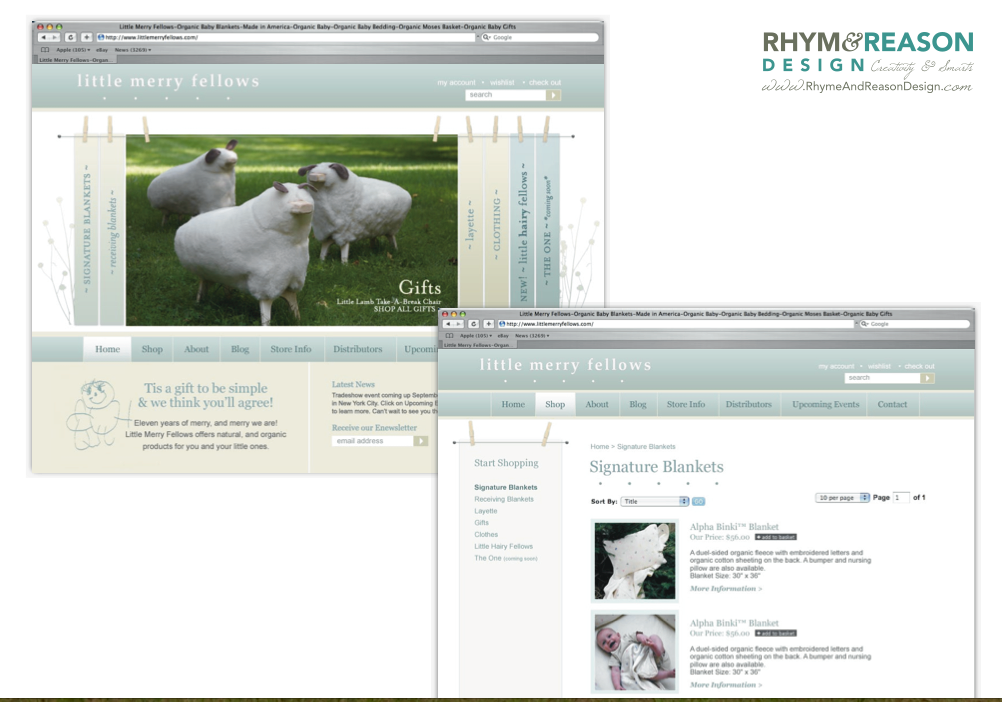Go back in the Signature Blankets browser window

448,324
